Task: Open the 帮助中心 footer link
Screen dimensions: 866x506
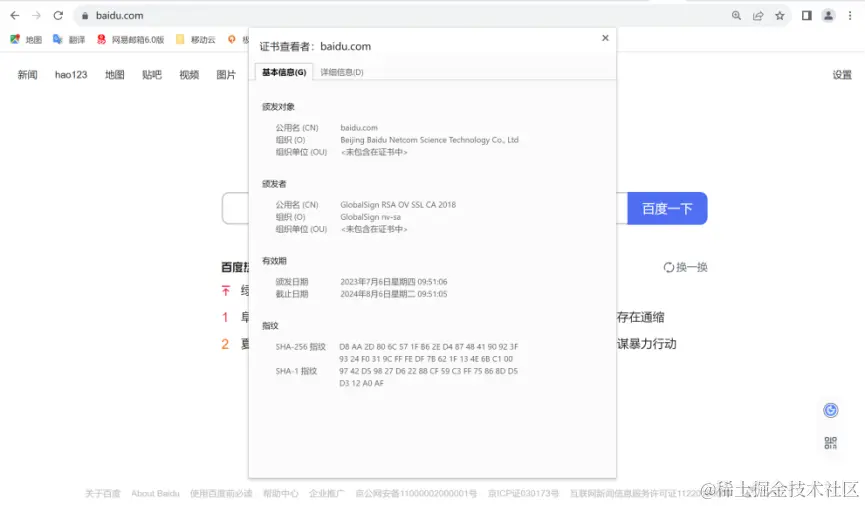Action: point(281,493)
